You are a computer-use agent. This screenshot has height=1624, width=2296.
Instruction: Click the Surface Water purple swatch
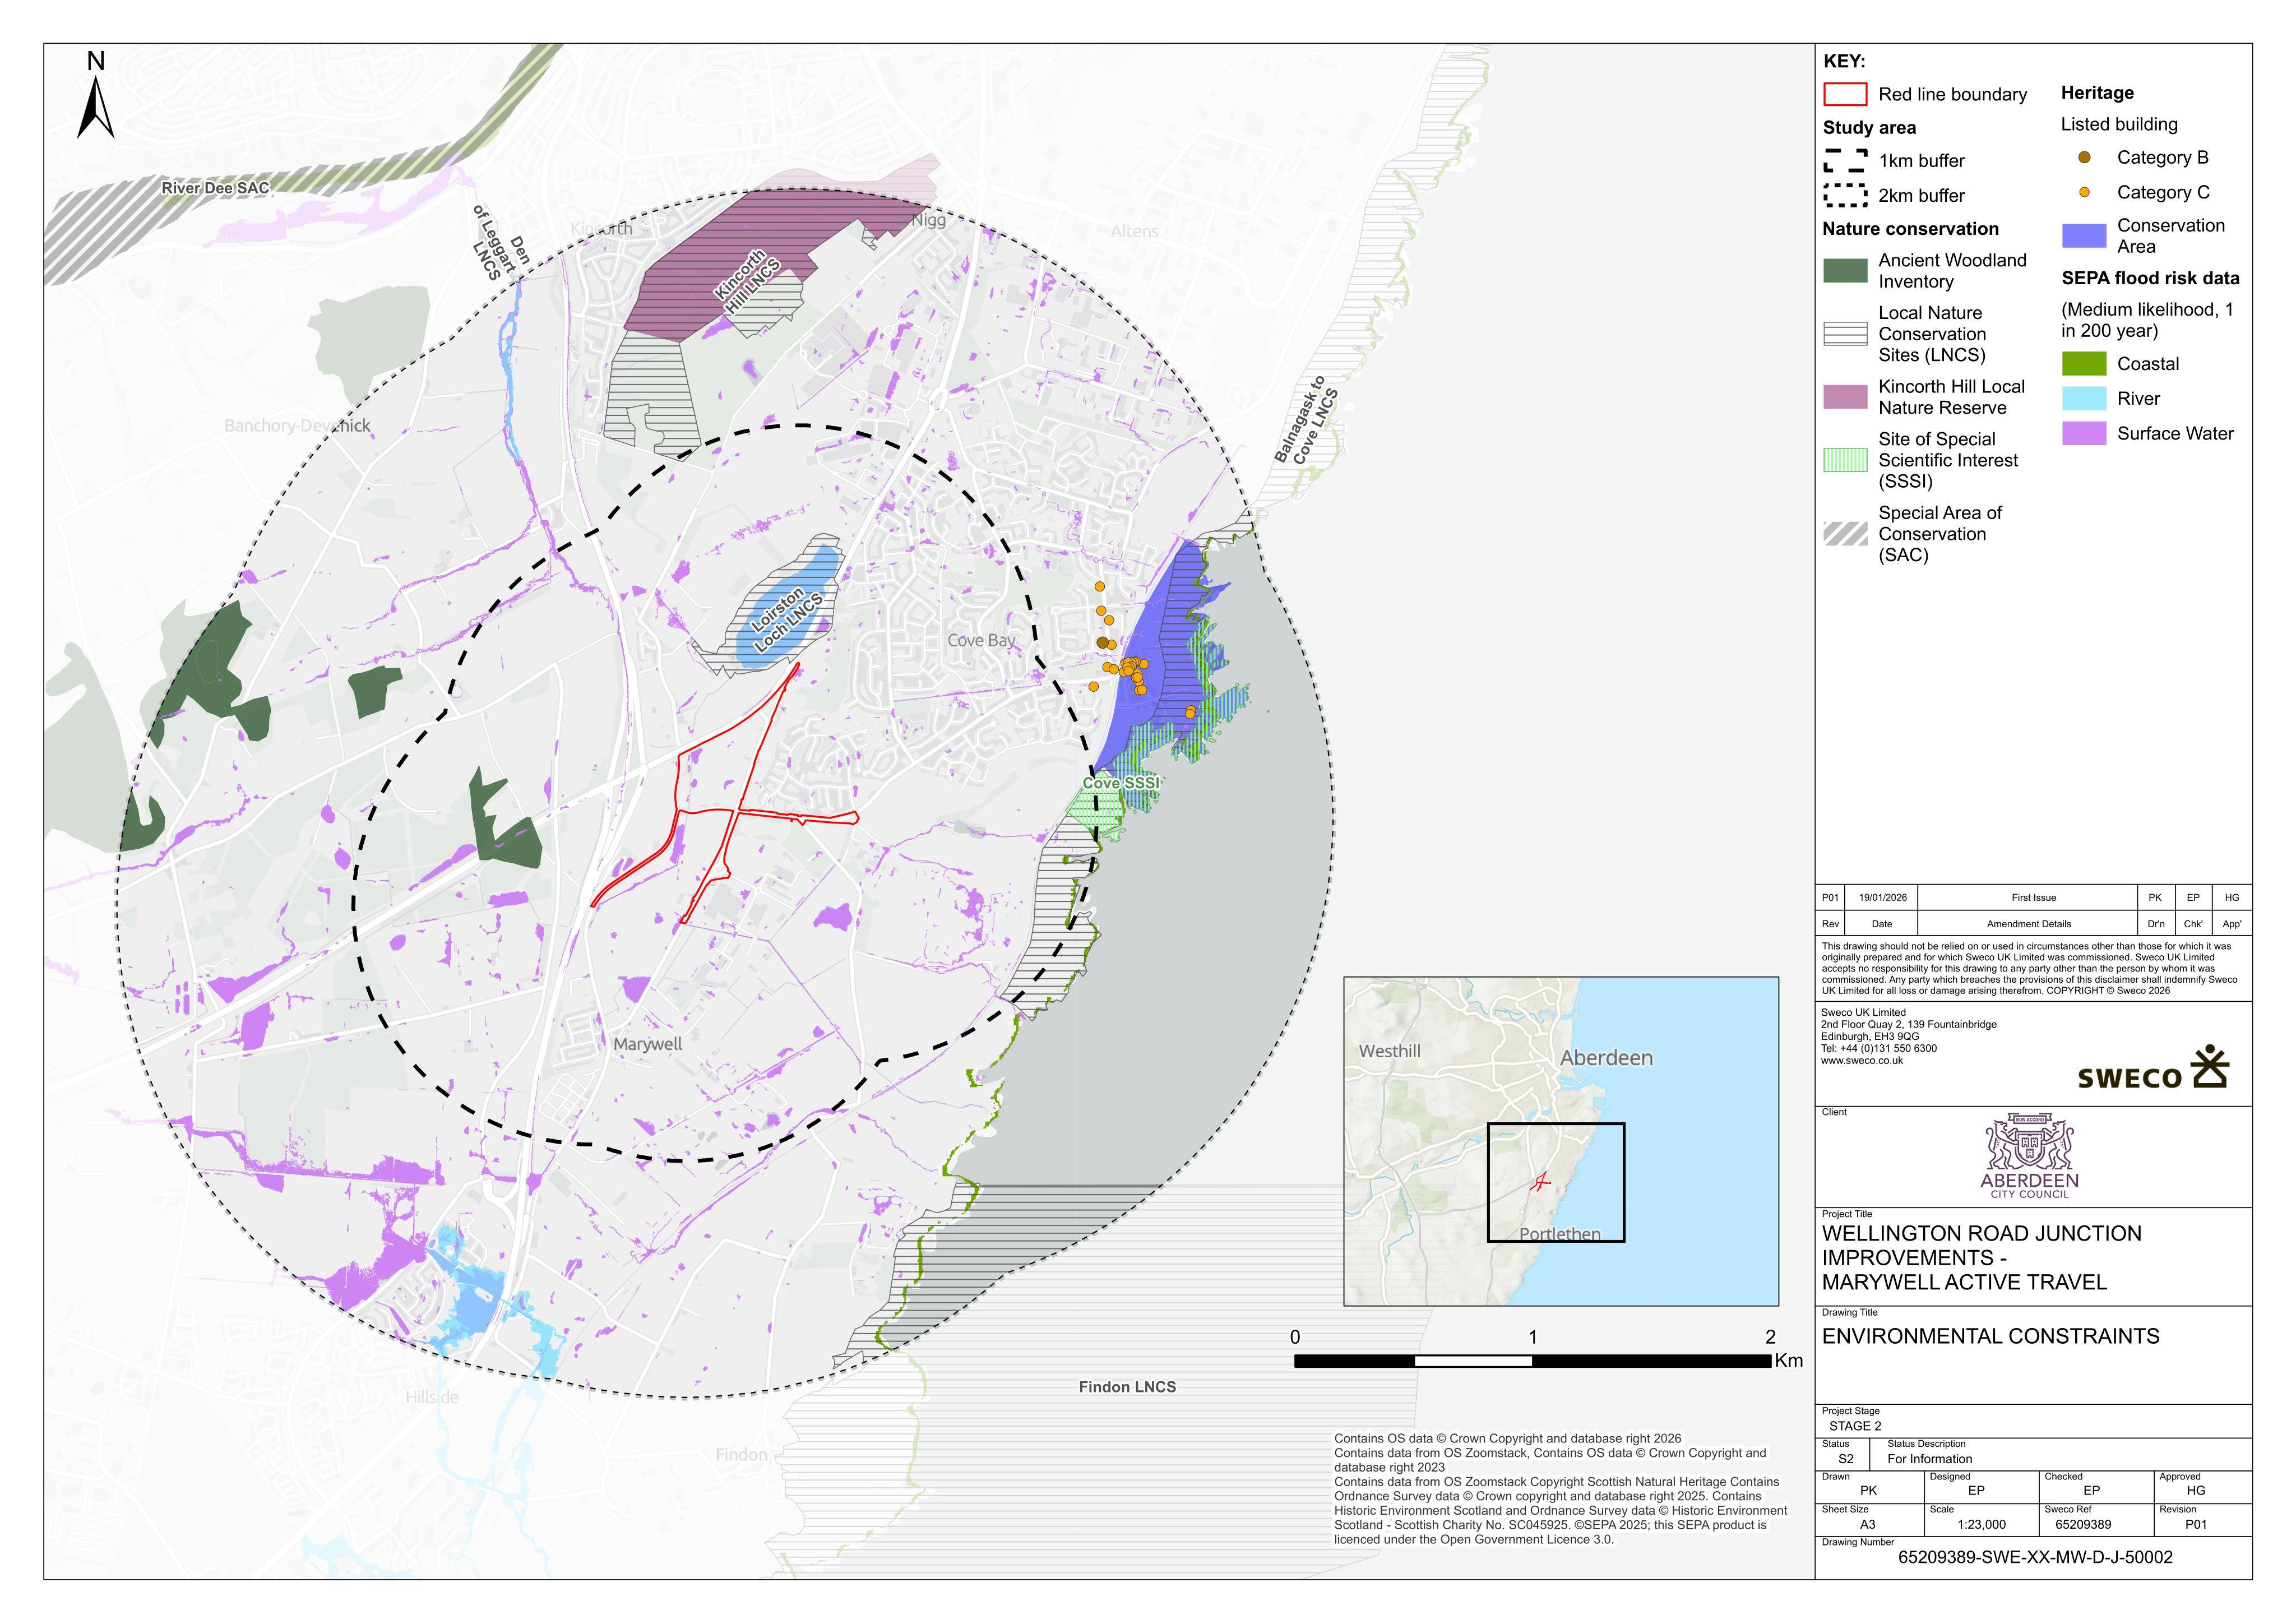click(2084, 434)
